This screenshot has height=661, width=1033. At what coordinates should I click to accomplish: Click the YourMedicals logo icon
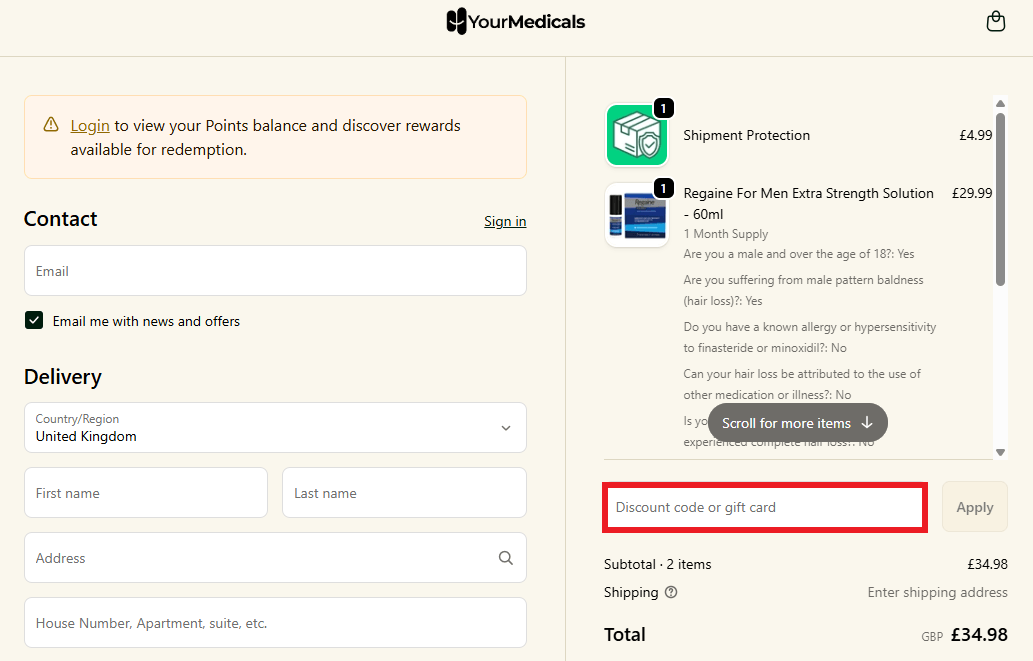point(457,20)
